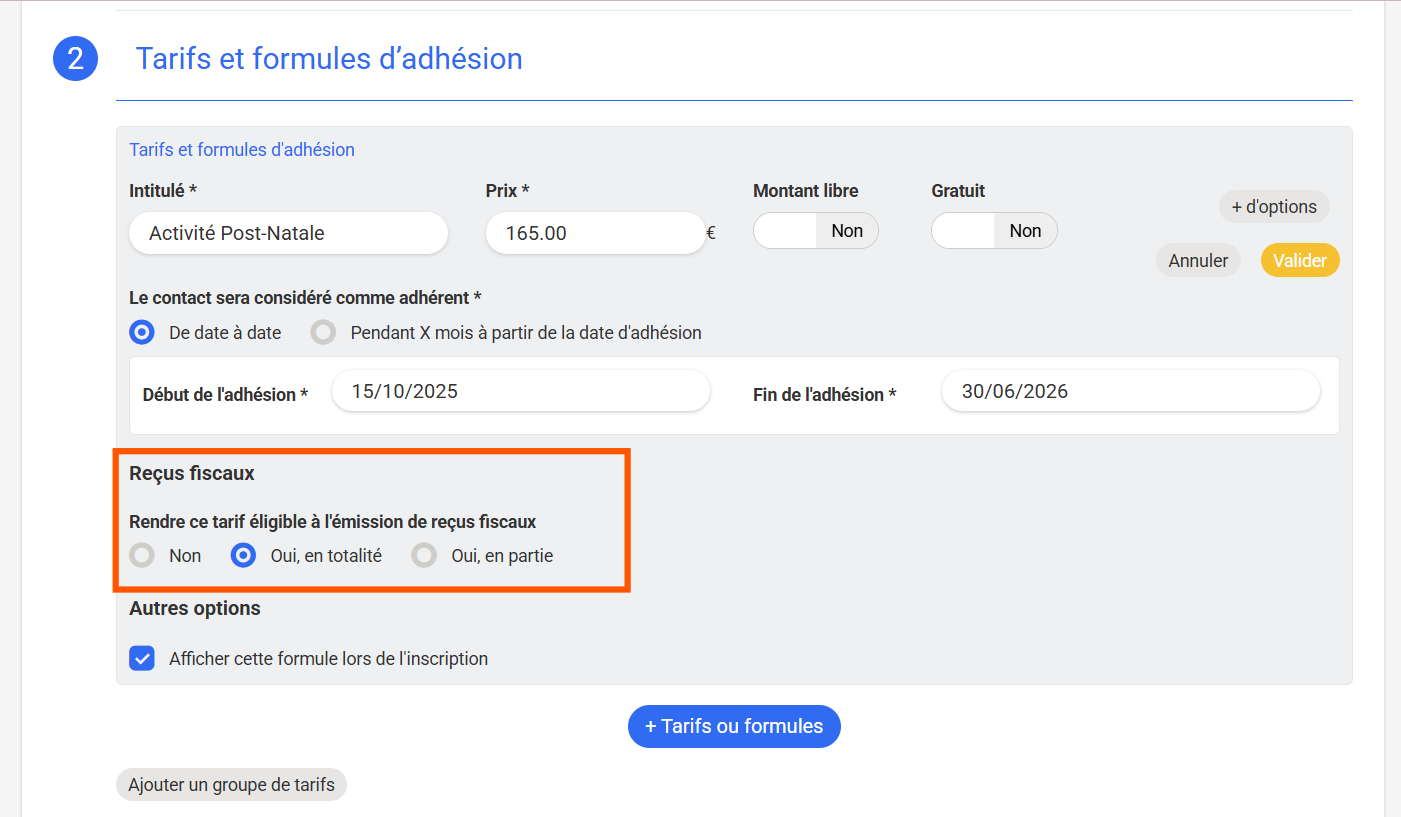This screenshot has width=1401, height=817.
Task: Edit the Prix field showing 165.00
Action: point(595,233)
